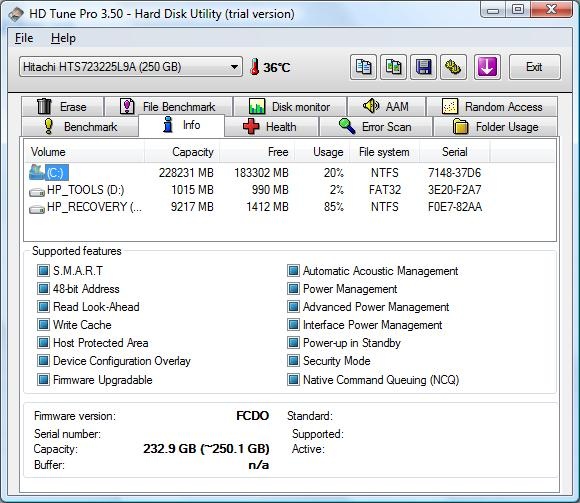Click the C: drive volume icon
The image size is (580, 503).
point(37,172)
